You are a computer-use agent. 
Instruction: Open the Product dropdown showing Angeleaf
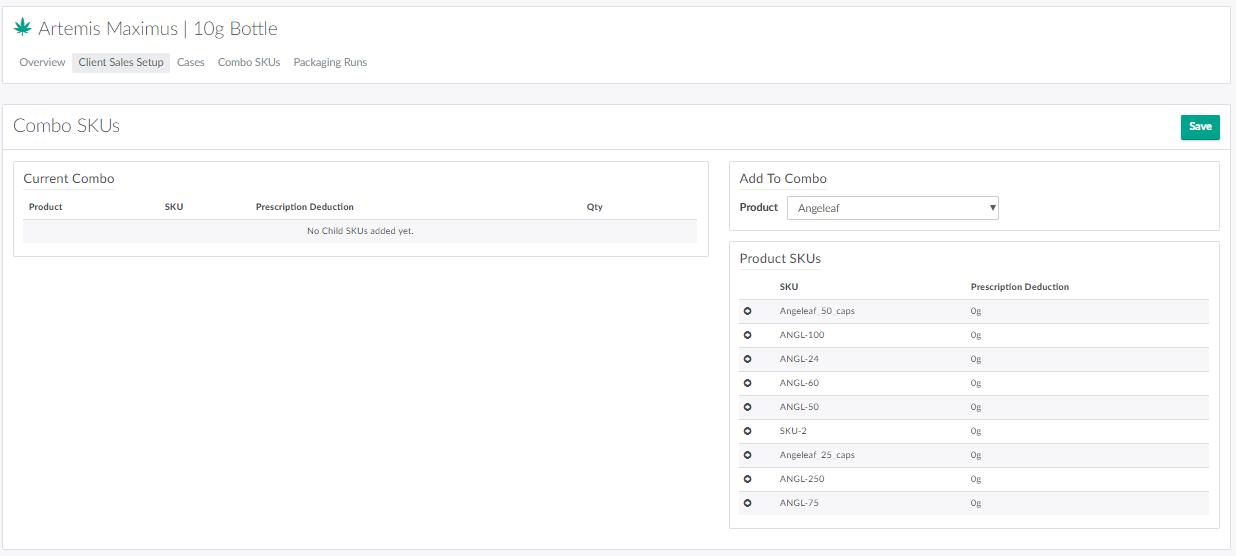click(x=892, y=208)
